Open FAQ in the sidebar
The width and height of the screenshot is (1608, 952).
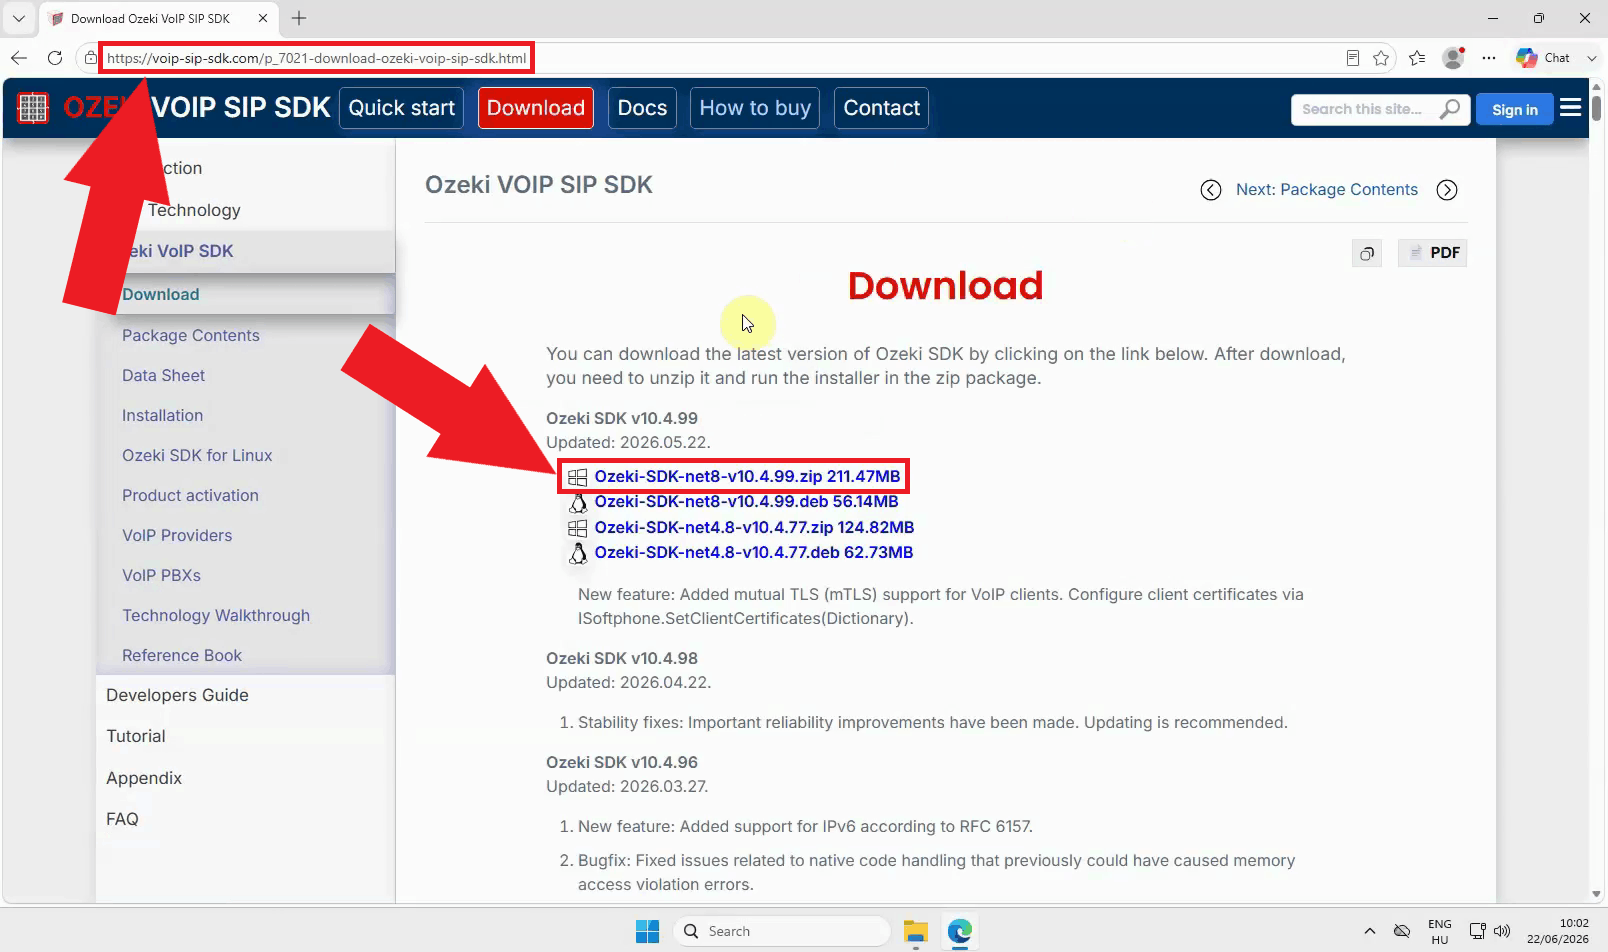(x=122, y=819)
